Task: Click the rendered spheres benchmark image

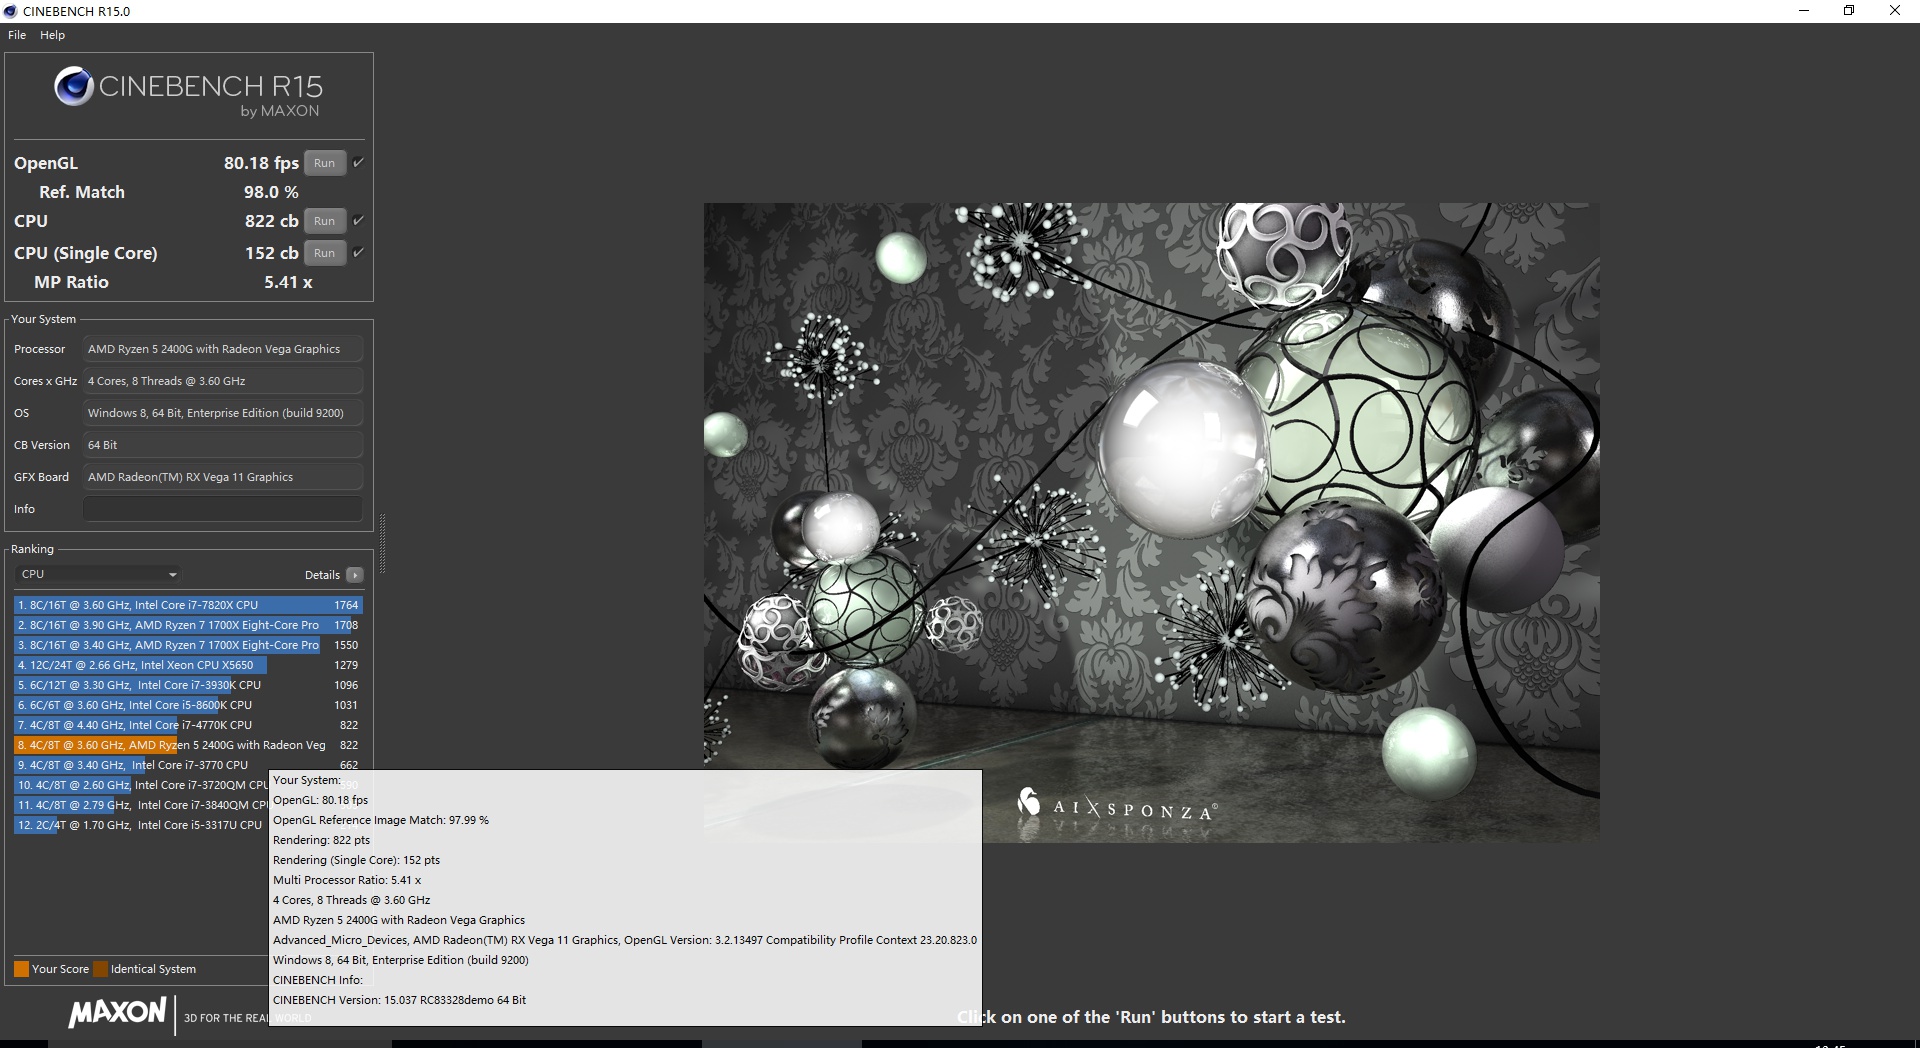Action: (1151, 522)
